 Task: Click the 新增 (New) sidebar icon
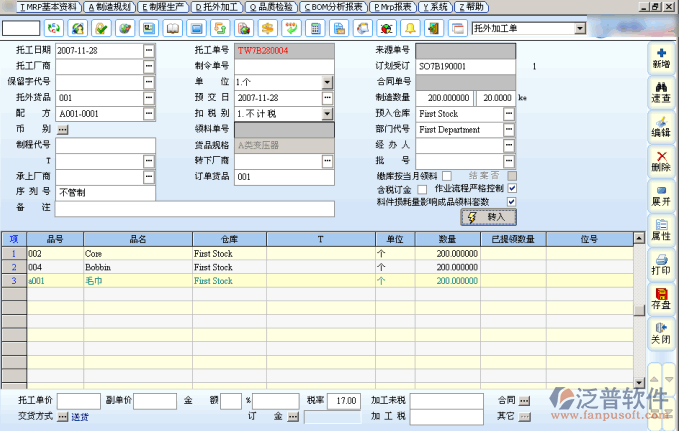point(660,56)
